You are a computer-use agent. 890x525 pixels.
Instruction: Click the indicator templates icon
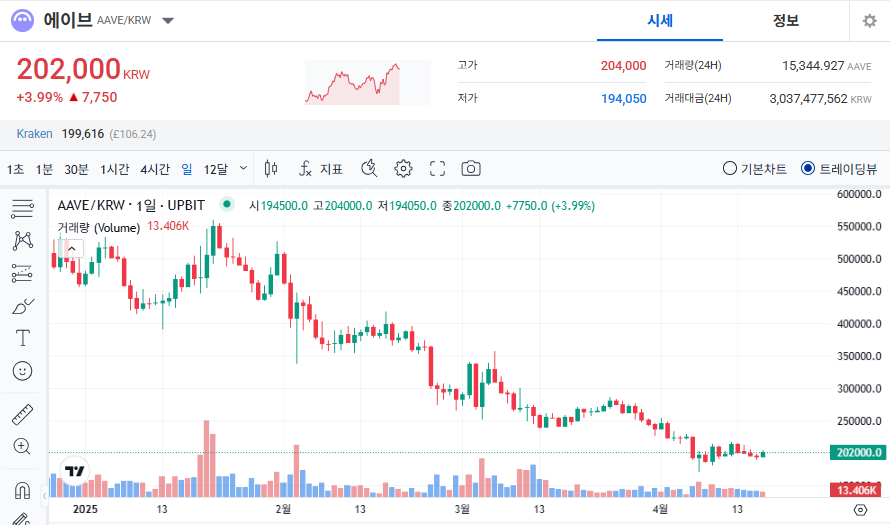(x=369, y=169)
